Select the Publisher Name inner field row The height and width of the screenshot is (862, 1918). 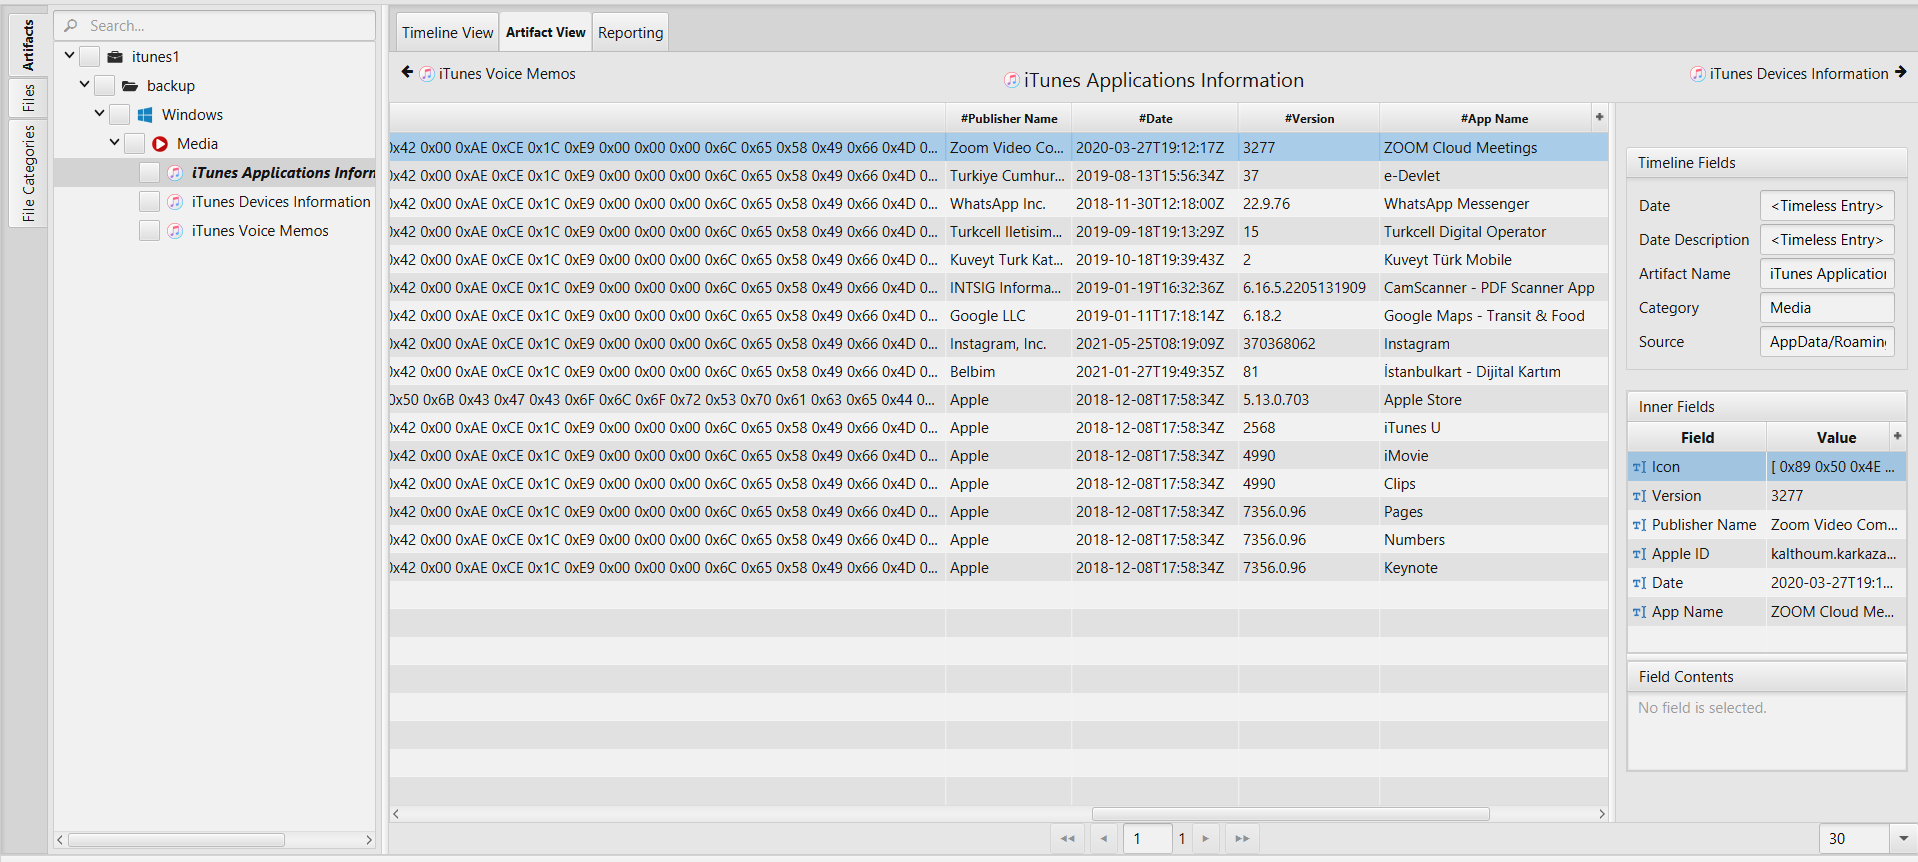click(1766, 525)
